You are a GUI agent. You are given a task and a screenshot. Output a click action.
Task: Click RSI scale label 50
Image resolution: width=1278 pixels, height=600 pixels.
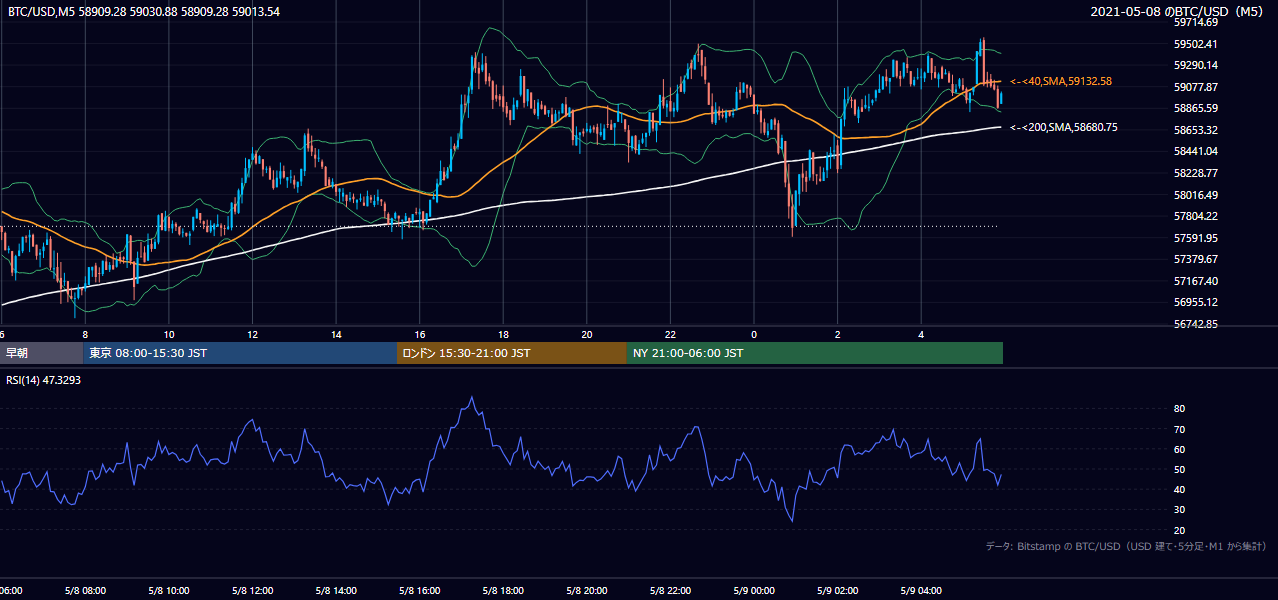pyautogui.click(x=1179, y=469)
